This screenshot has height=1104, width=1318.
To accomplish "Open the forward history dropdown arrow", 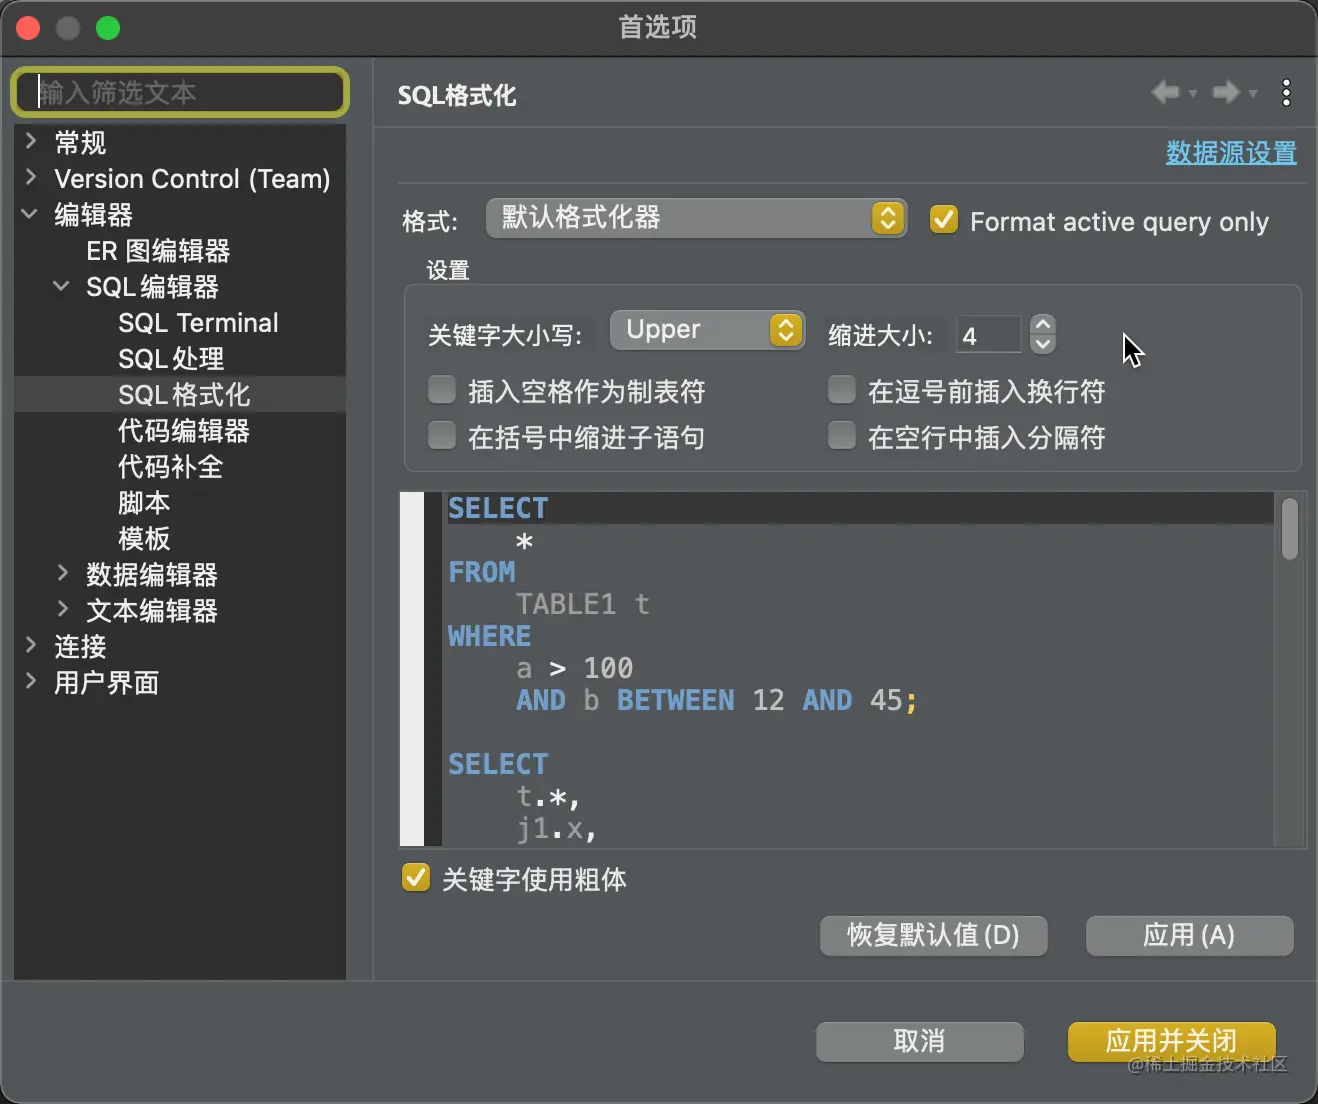I will pos(1252,94).
